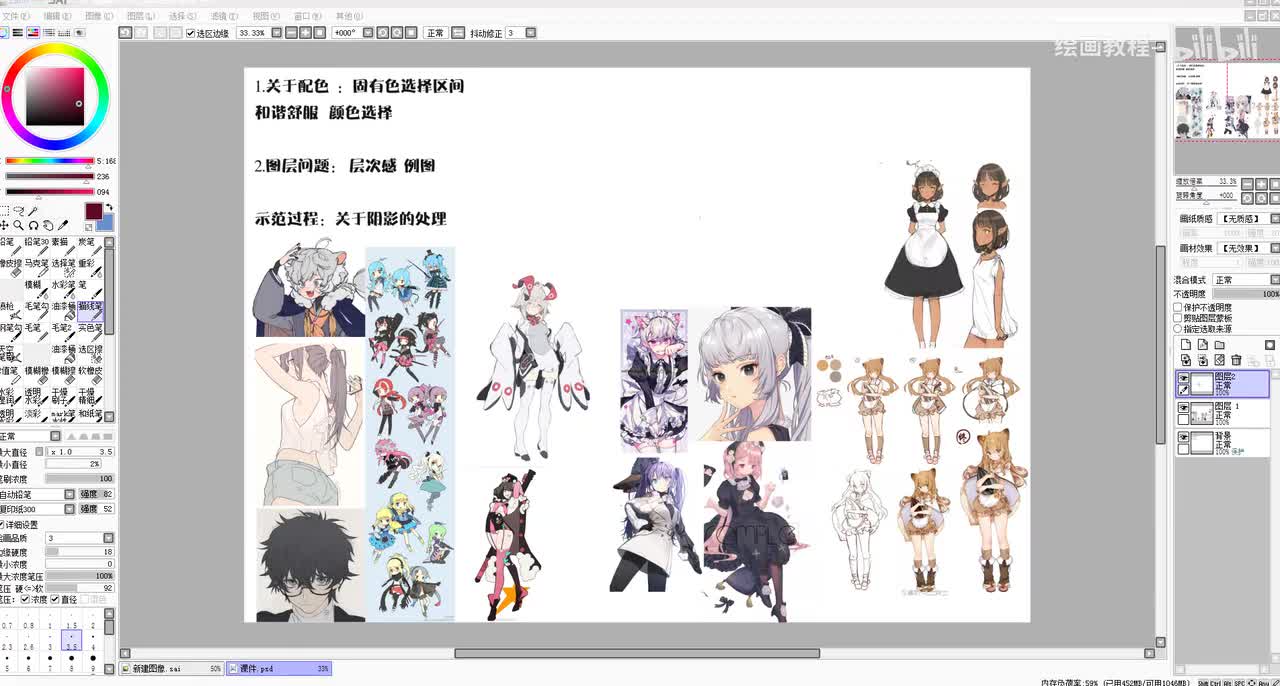Select the hand pan tool
This screenshot has height=686, width=1280.
(48, 225)
